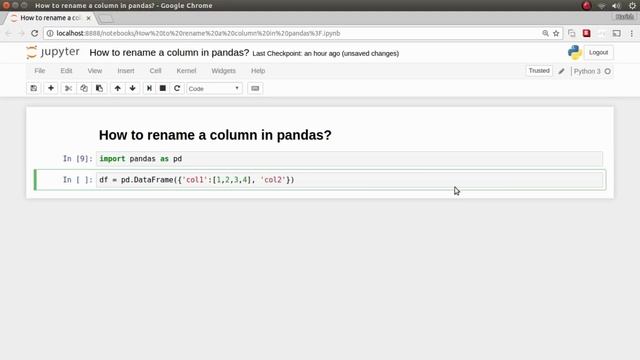This screenshot has height=360, width=640.
Task: Open the command palette keyboard icon
Action: 255,88
